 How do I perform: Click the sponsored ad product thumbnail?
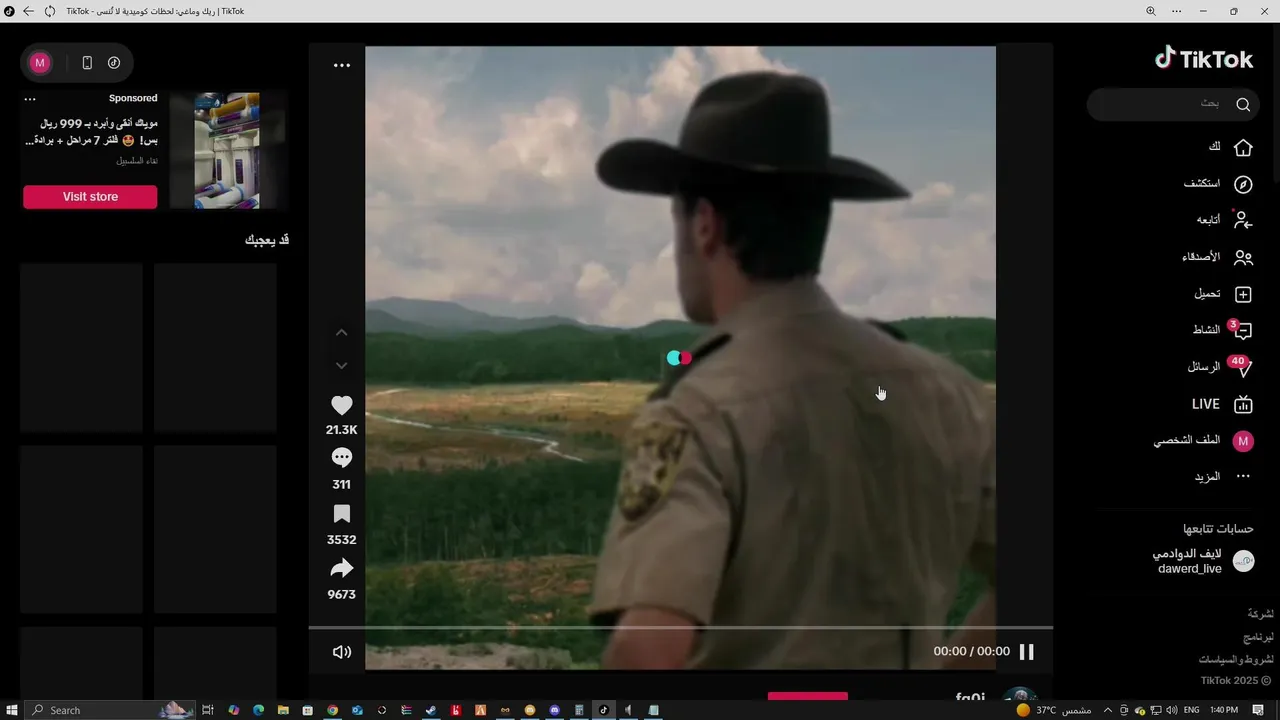click(x=227, y=151)
